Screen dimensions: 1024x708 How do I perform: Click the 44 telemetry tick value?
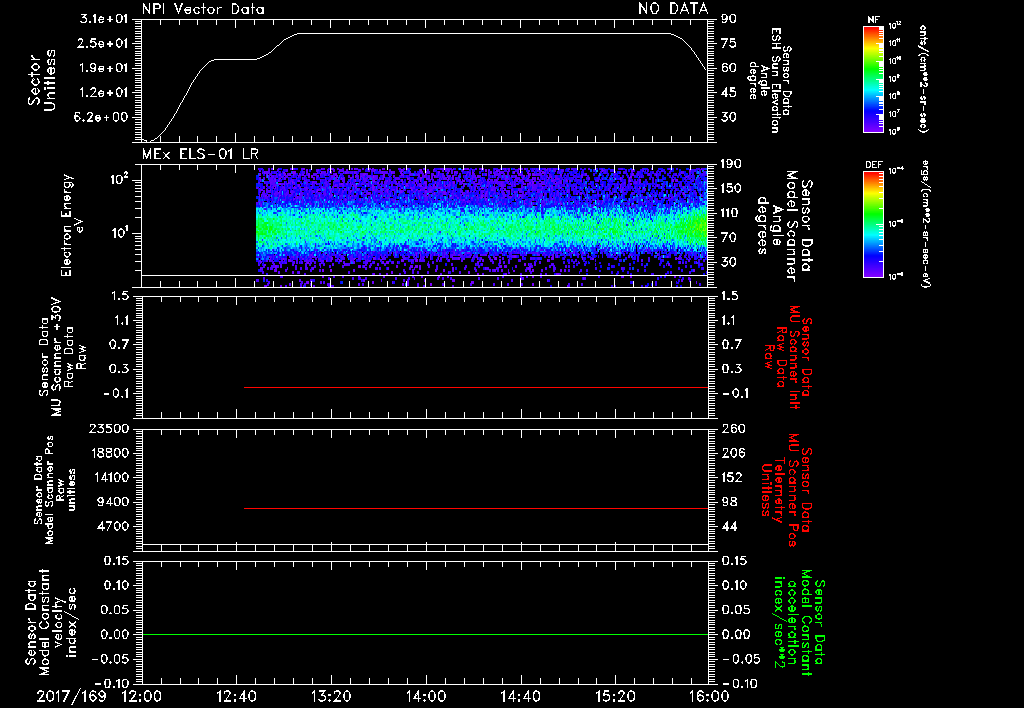729,526
